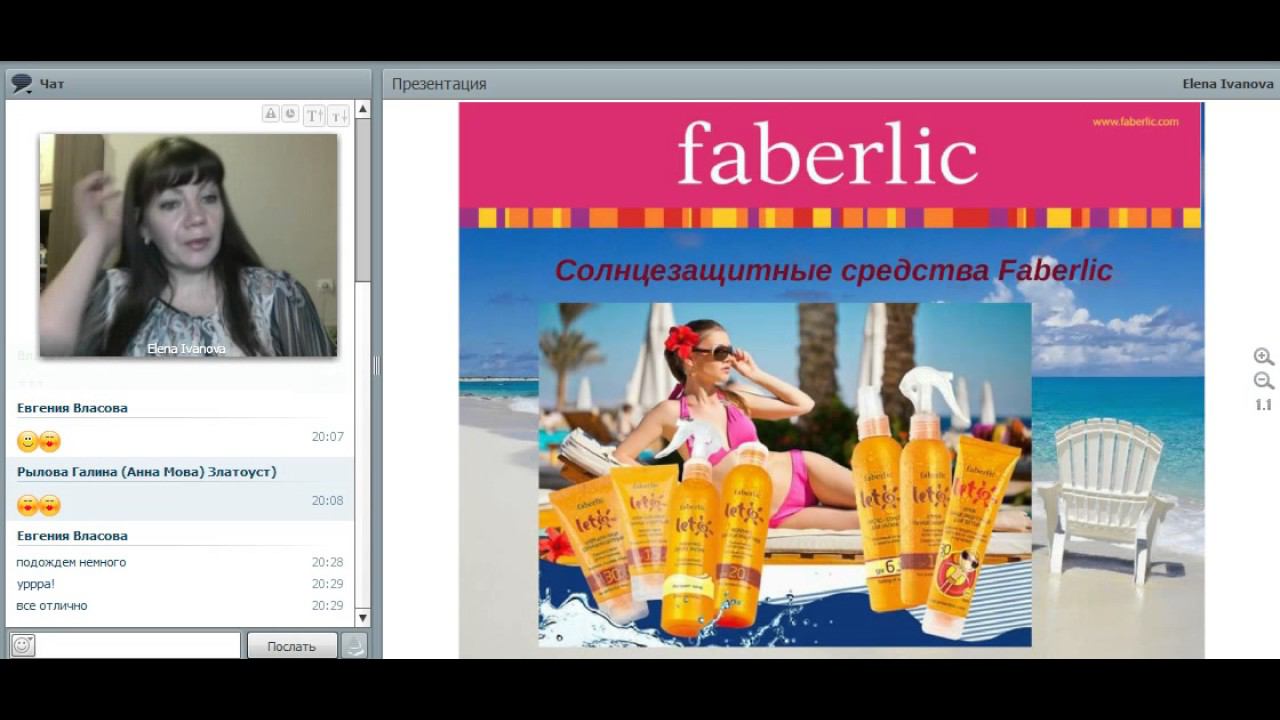The image size is (1280, 720).
Task: Click the icon right of Послать button
Action: point(354,646)
